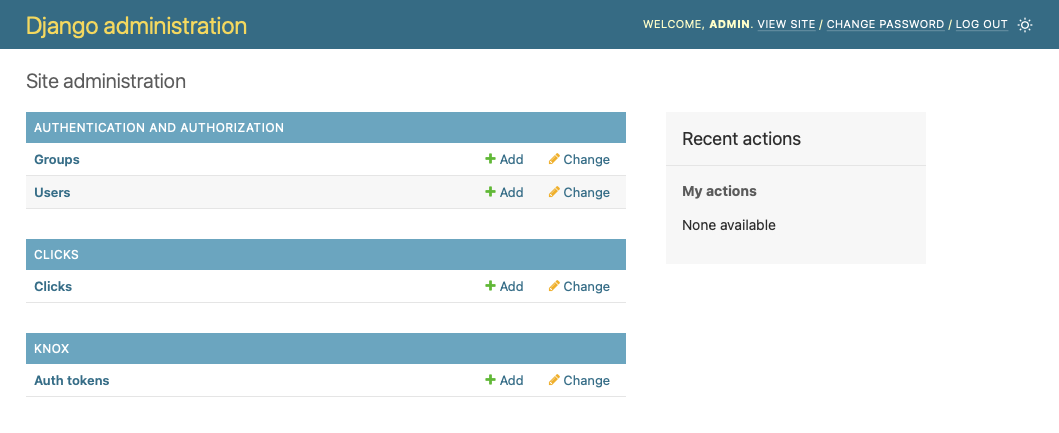Open the KNOX app section header
This screenshot has width=1059, height=433.
pyautogui.click(x=52, y=349)
